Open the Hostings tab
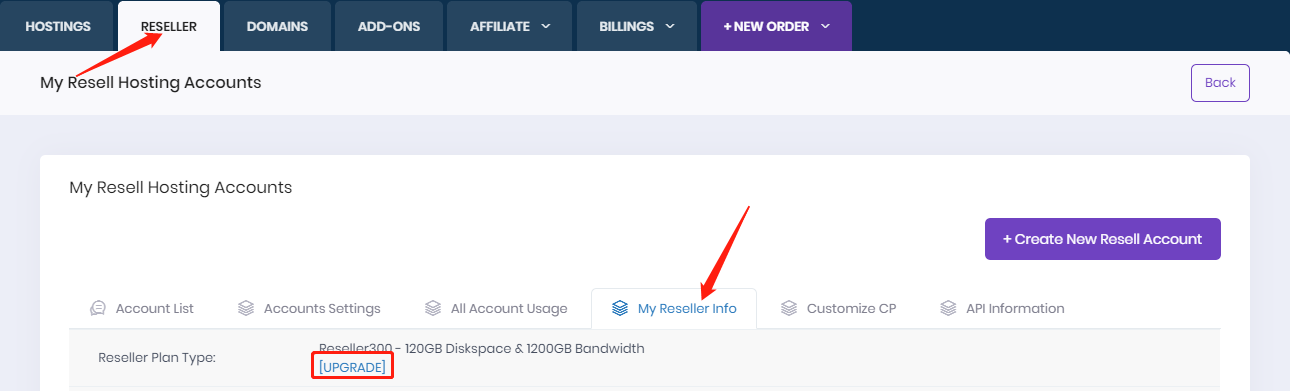This screenshot has width=1290, height=391. pyautogui.click(x=58, y=26)
